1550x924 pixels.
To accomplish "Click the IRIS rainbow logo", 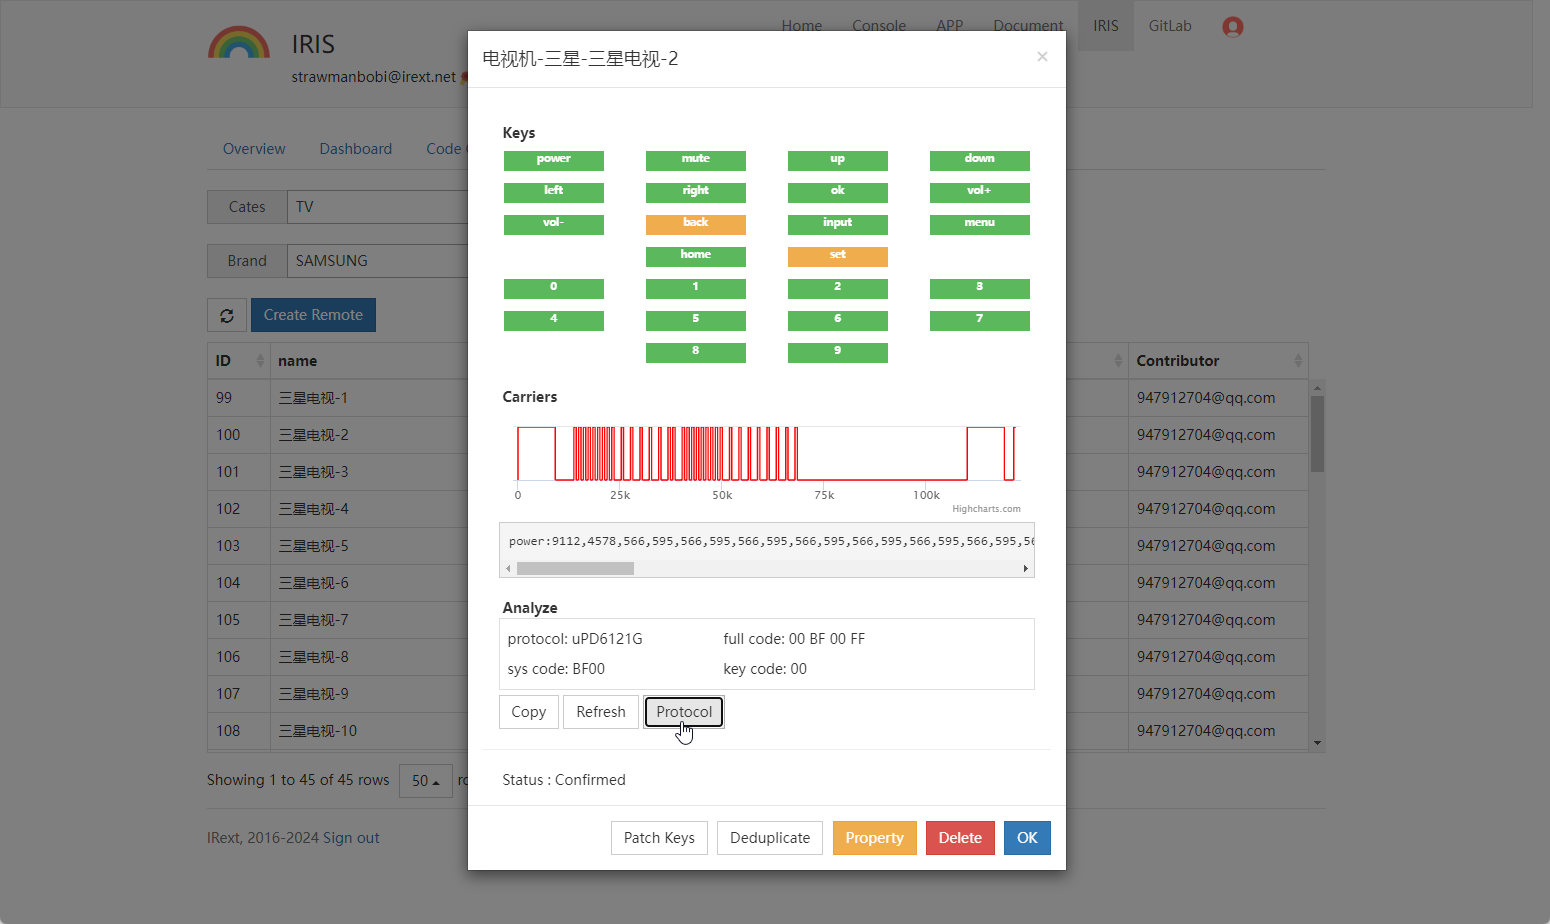I will pyautogui.click(x=239, y=44).
